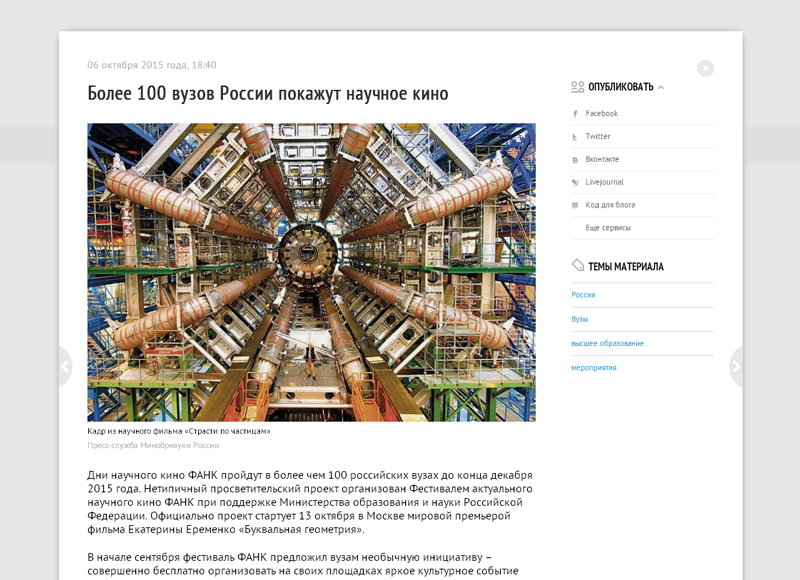Click the Livejournal icon

coord(575,182)
